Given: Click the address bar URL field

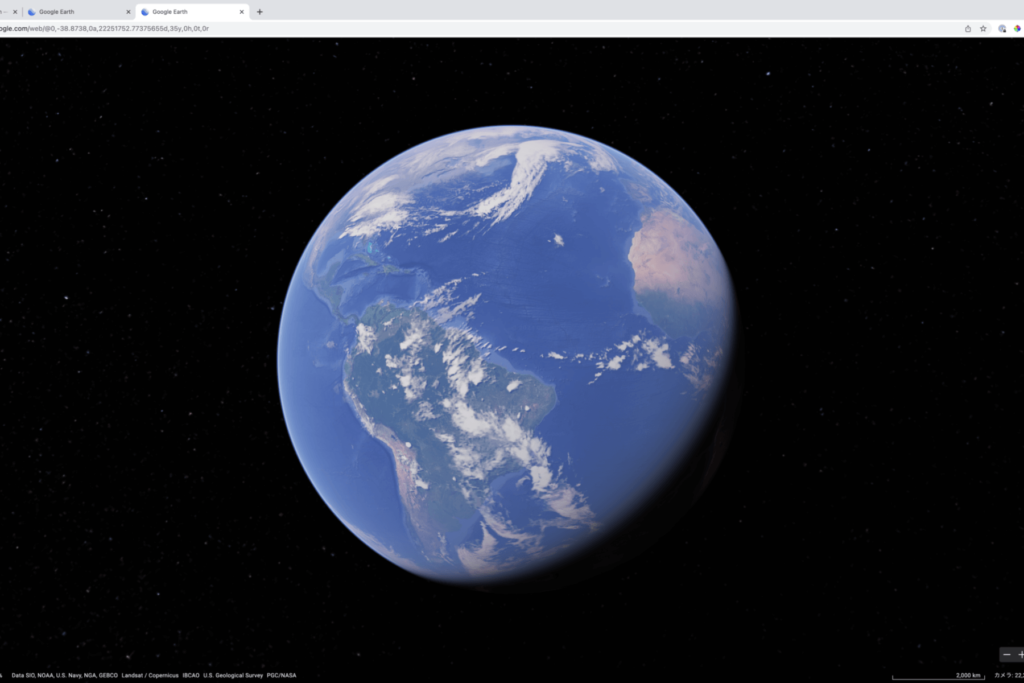Looking at the screenshot, I should [105, 29].
